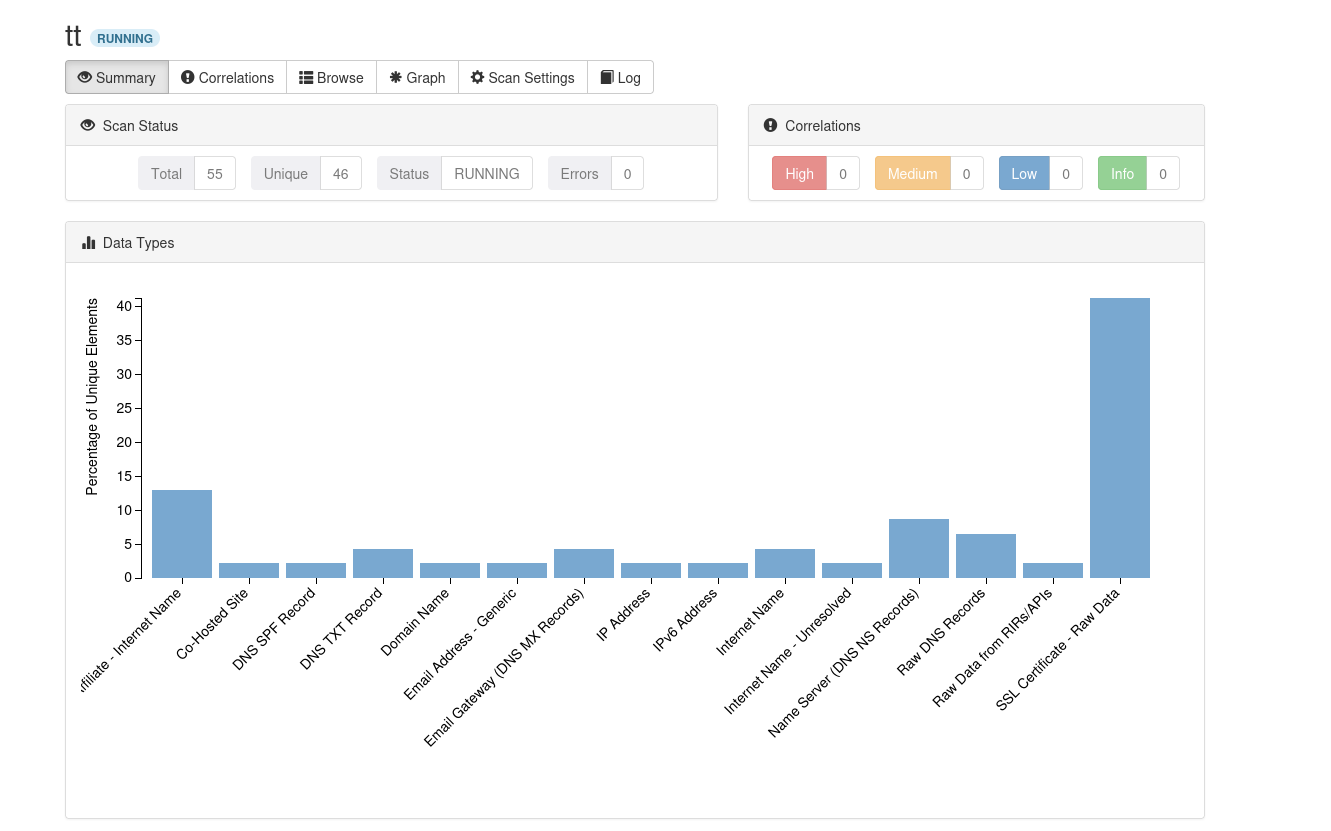Click the asterisk icon on Graph tab

[396, 77]
